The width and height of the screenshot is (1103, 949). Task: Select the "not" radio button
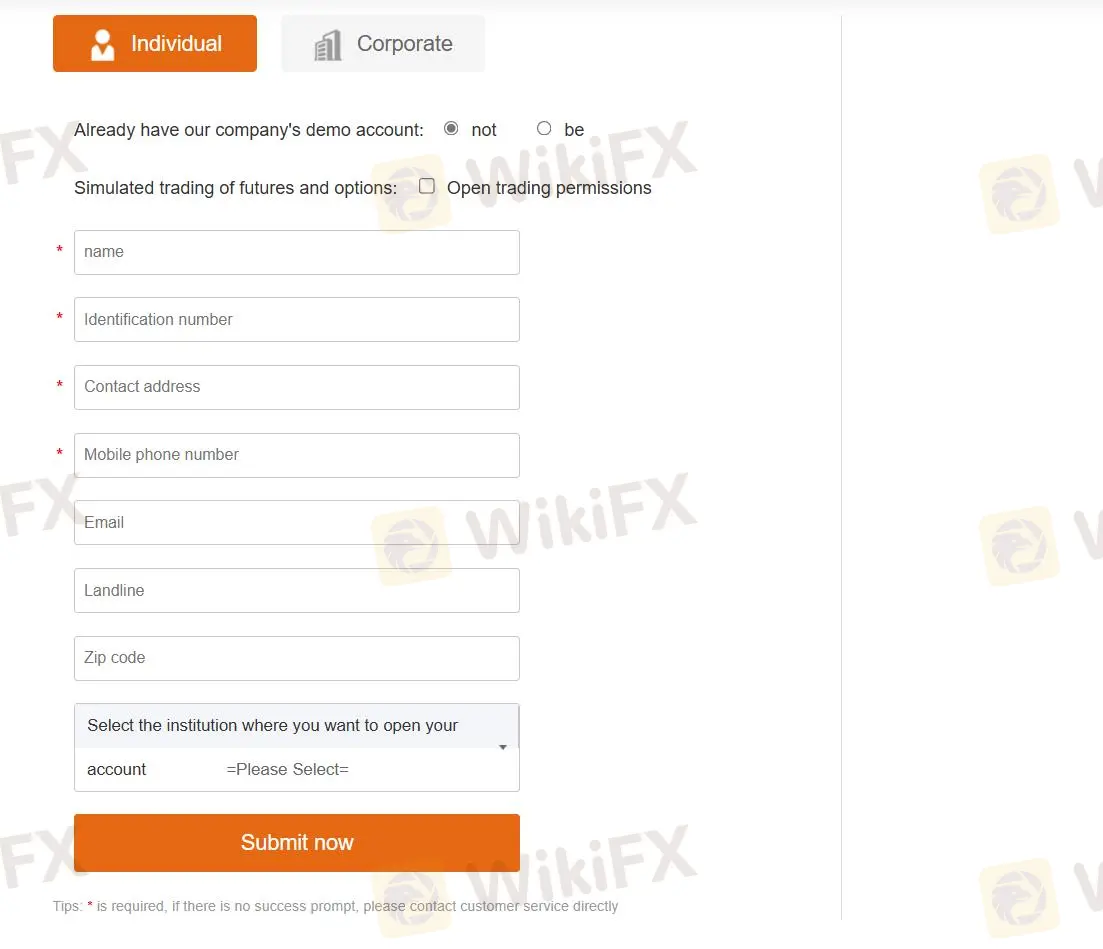451,129
